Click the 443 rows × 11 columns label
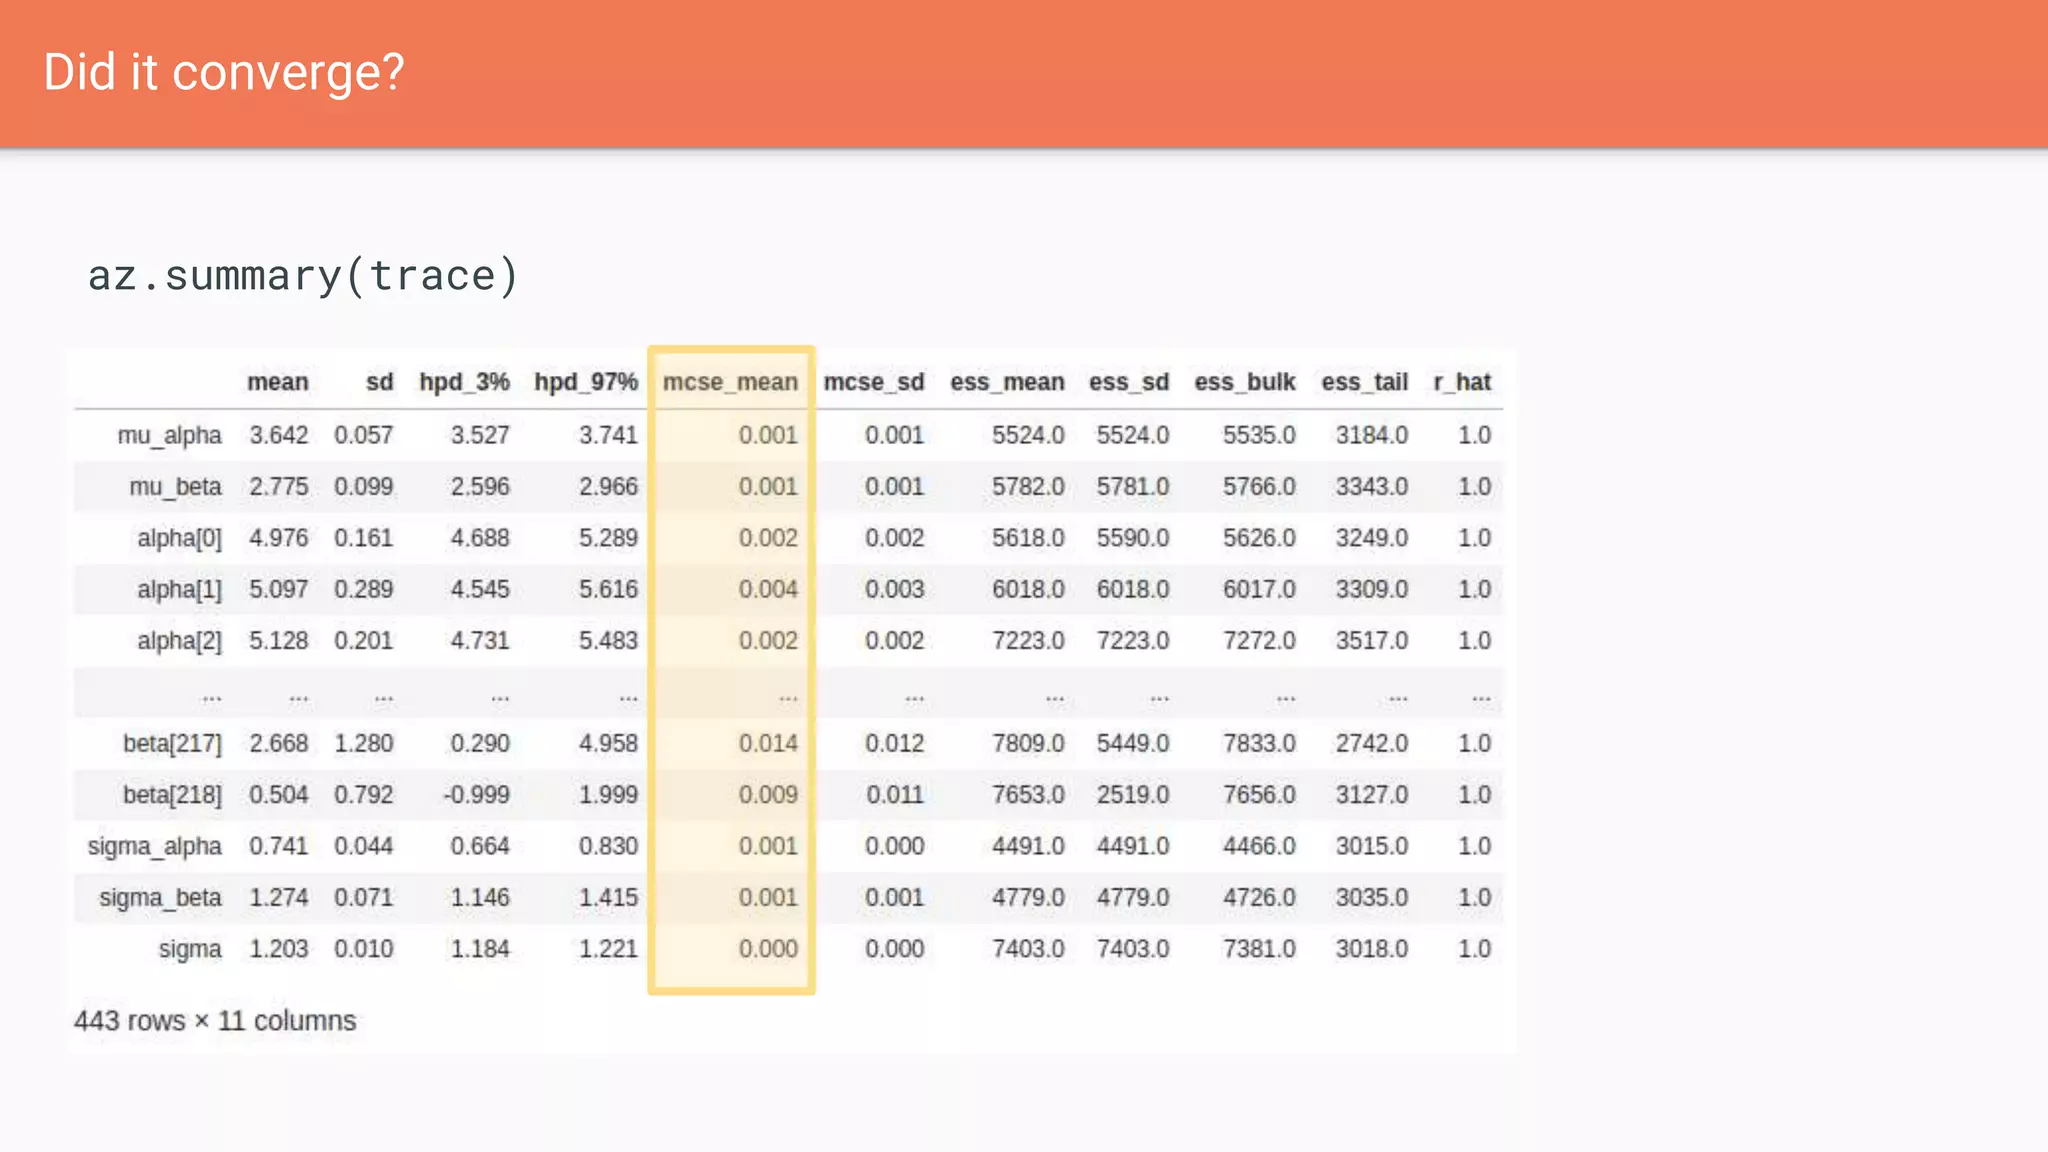 coord(215,1021)
